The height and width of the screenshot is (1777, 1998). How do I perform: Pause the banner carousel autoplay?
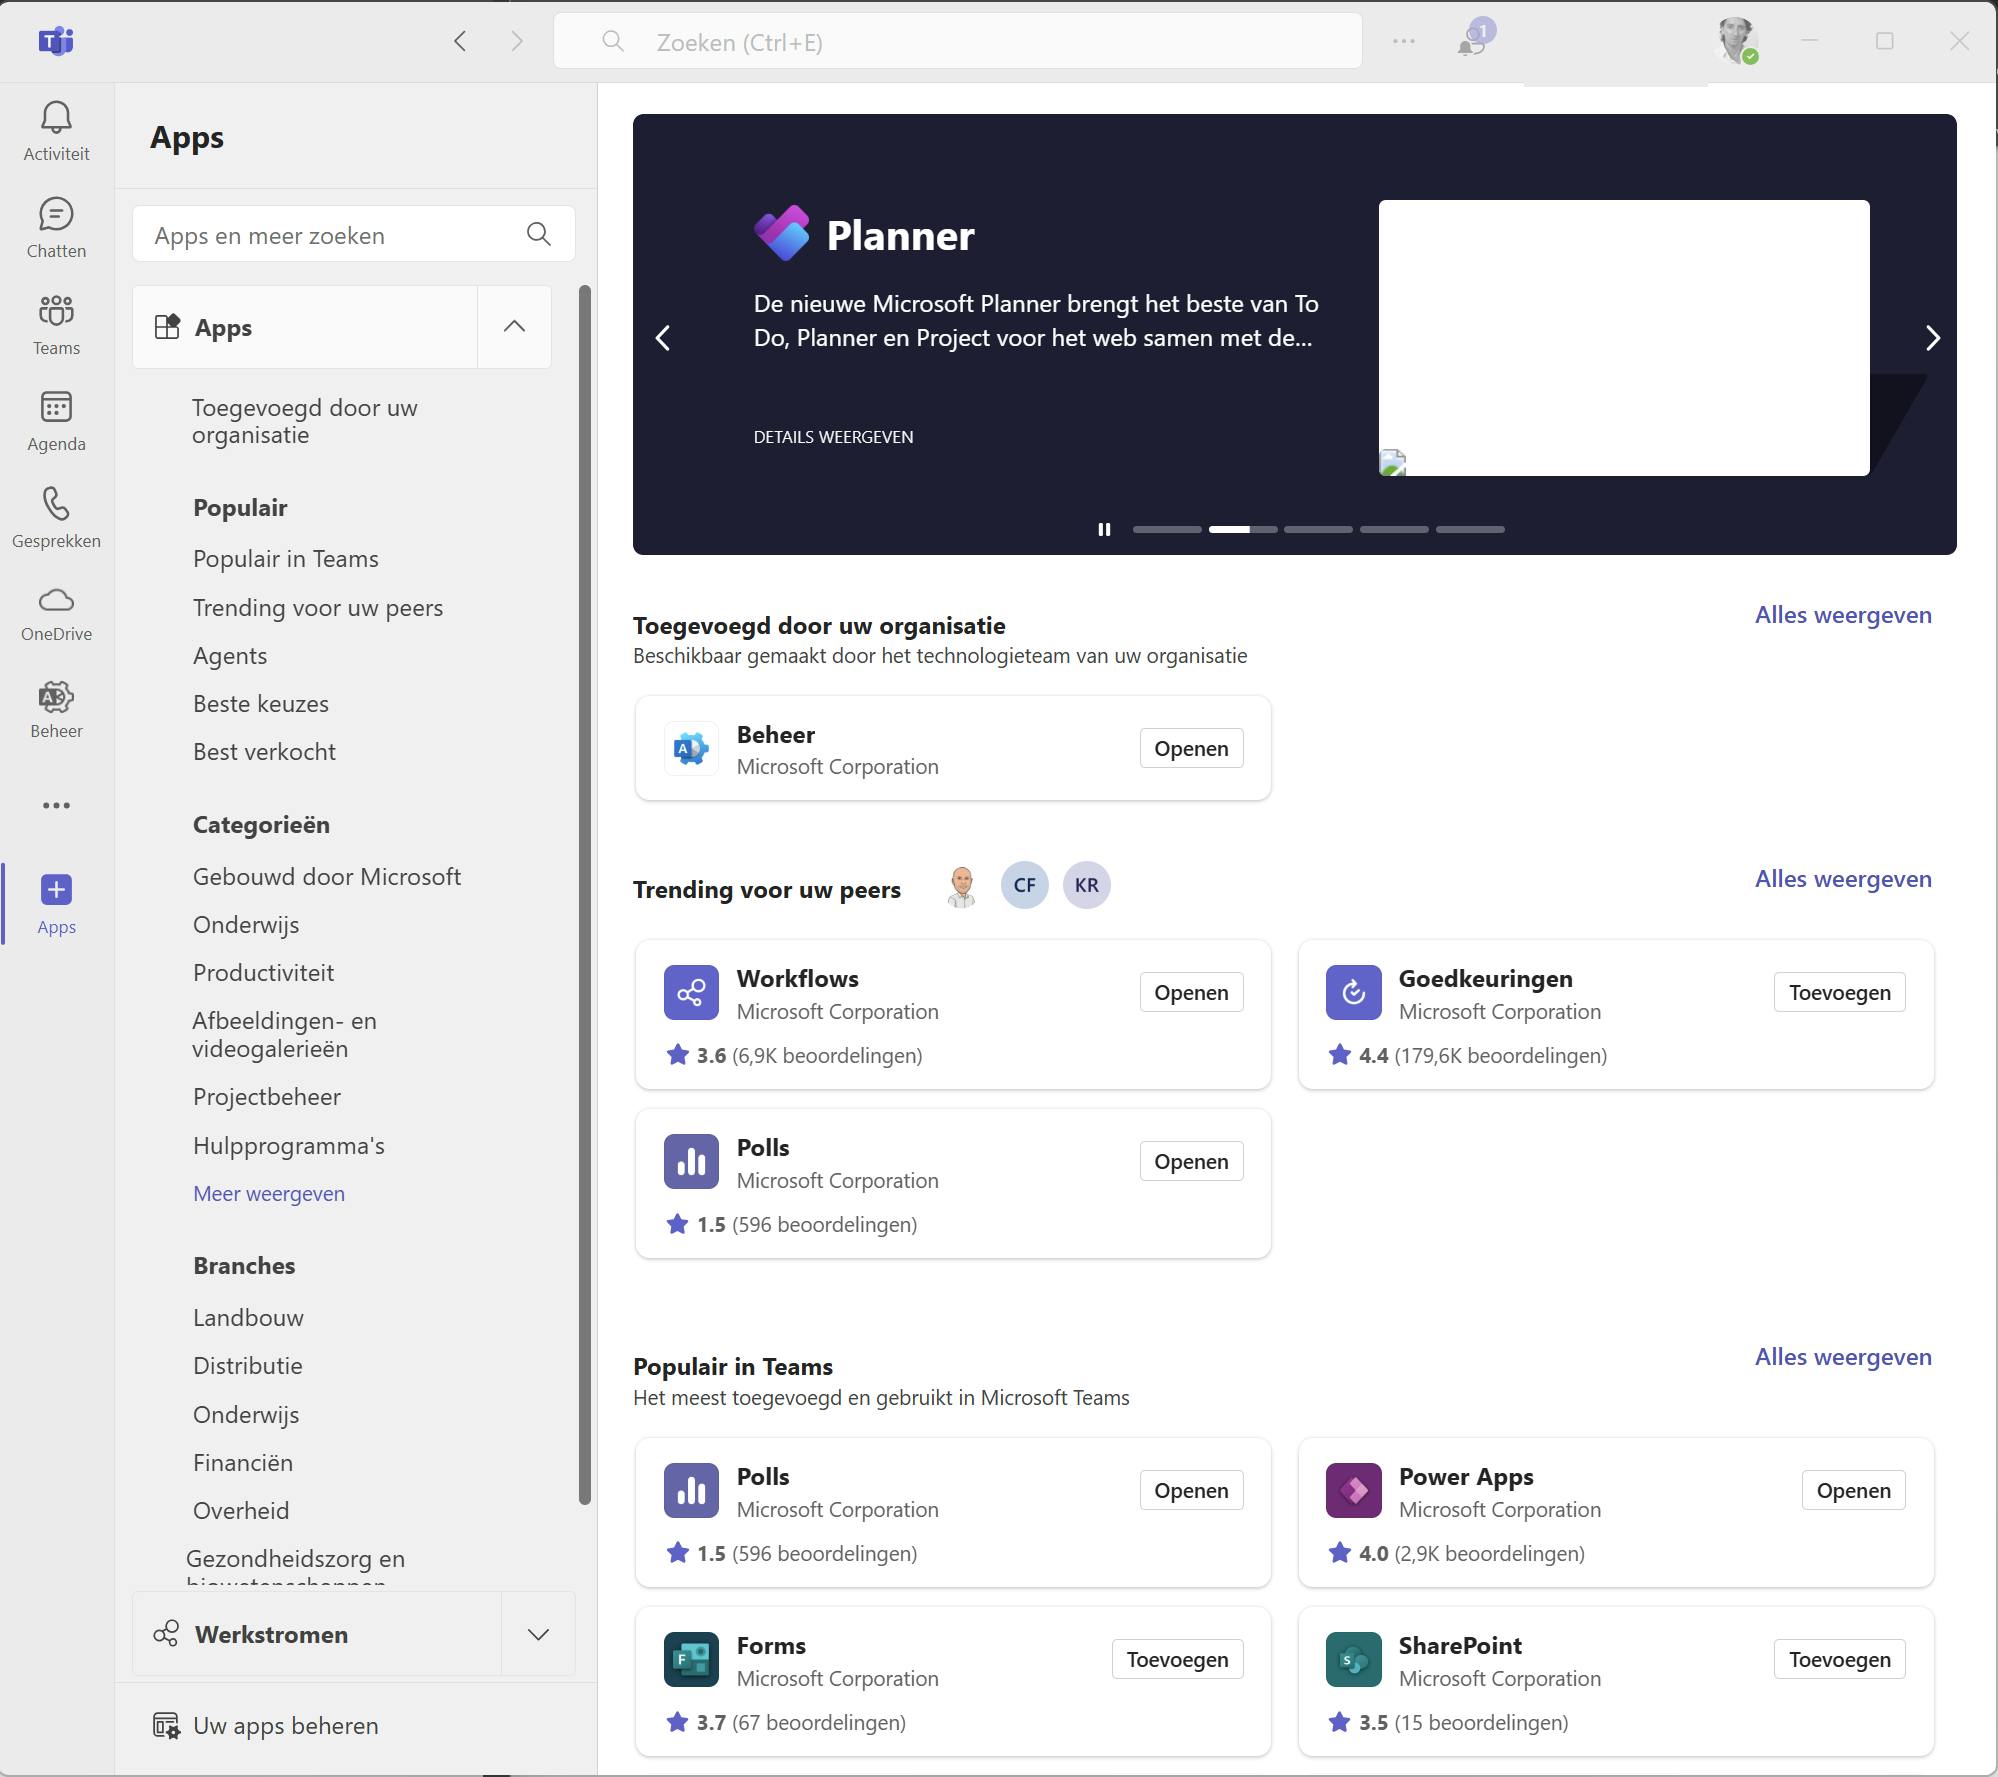(1104, 529)
